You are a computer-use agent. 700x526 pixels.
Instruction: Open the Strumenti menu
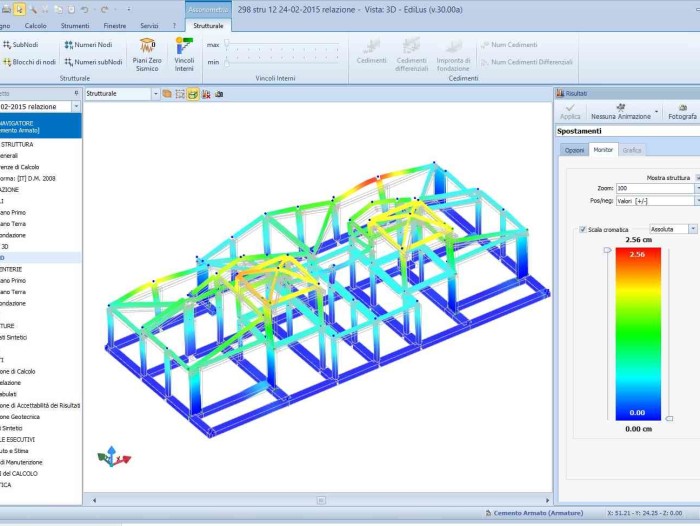[75, 24]
